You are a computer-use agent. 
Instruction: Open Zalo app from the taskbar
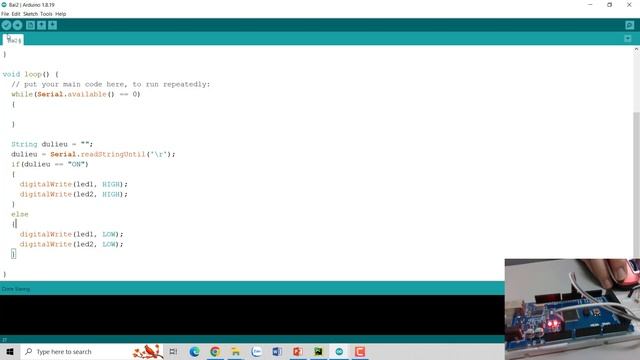(256, 351)
